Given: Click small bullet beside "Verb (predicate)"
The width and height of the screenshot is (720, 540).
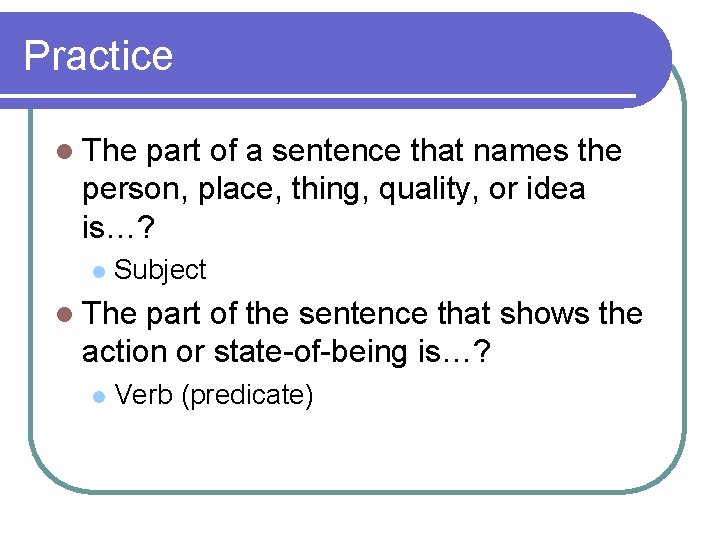Looking at the screenshot, I should coord(97,396).
